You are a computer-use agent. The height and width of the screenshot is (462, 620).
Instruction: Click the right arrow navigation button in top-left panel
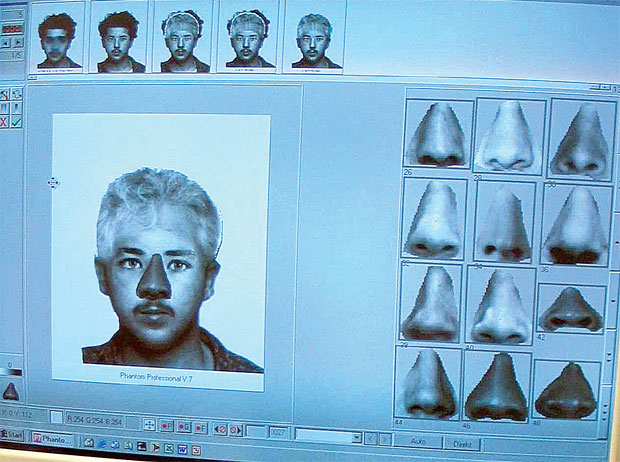[17, 43]
